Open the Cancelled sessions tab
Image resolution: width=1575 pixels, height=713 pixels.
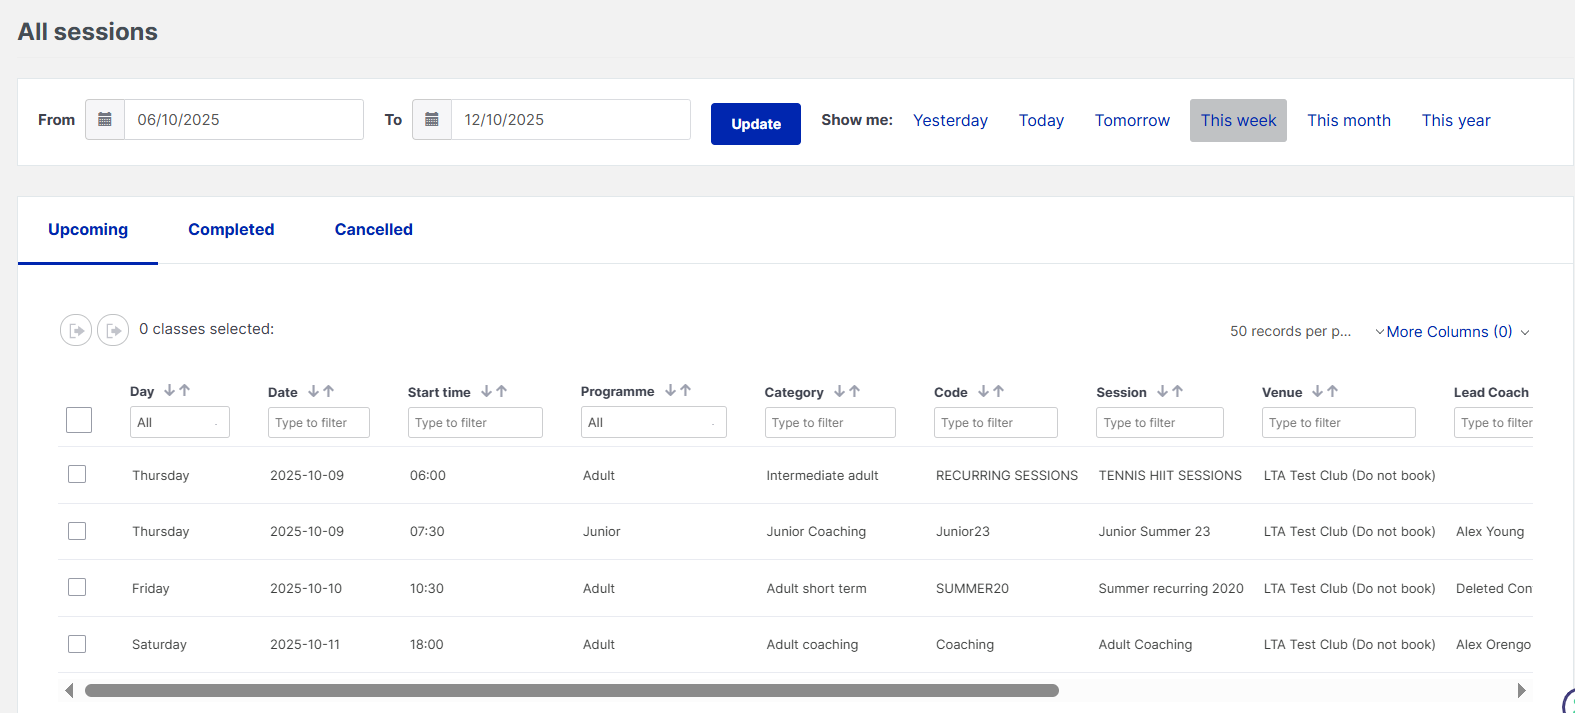373,230
